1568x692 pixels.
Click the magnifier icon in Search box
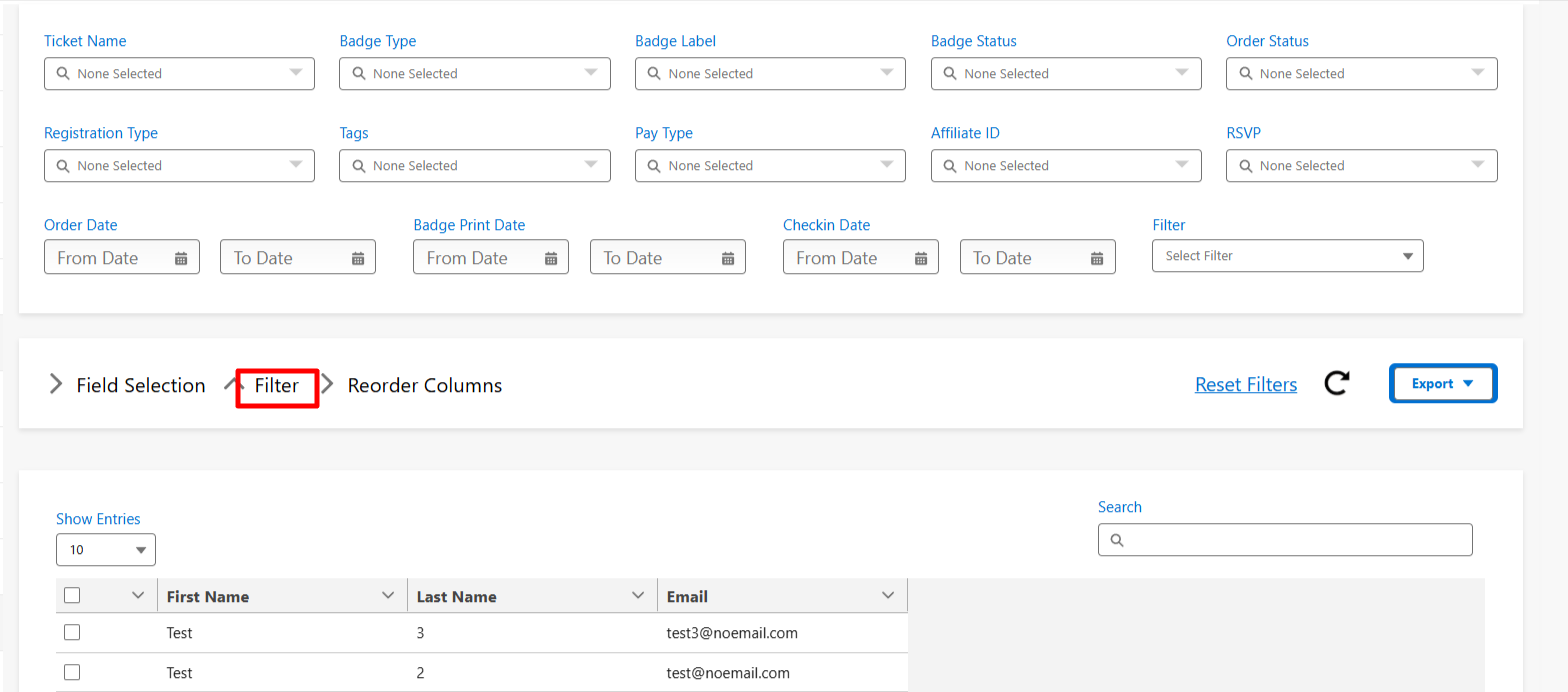[1117, 540]
